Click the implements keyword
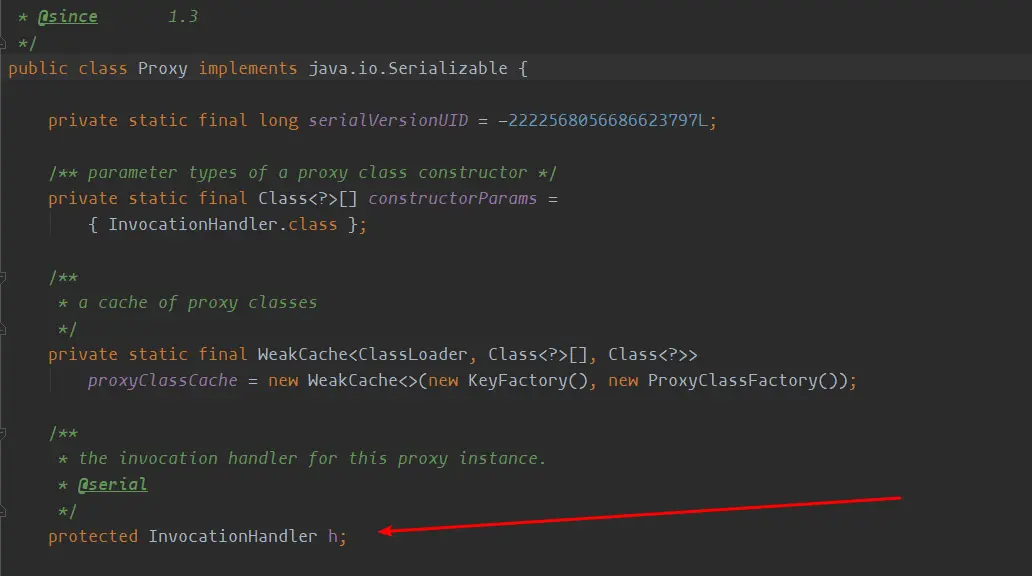 coord(248,68)
